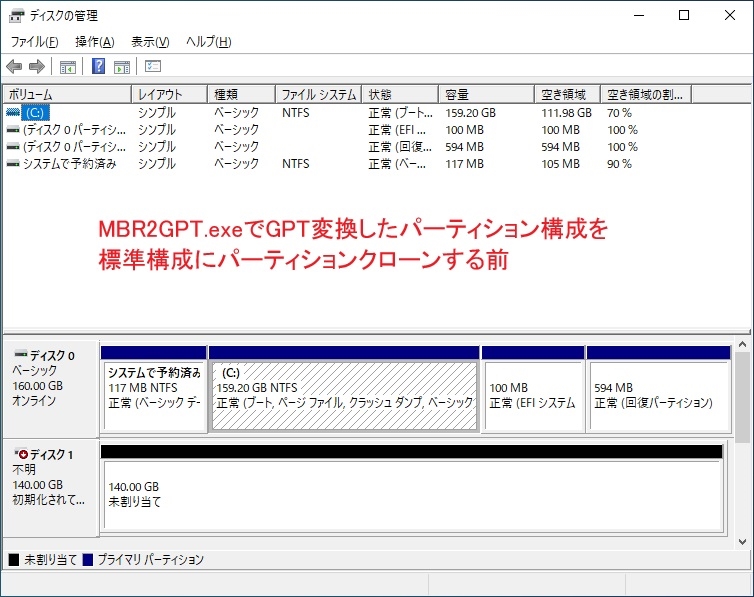Click drive icon of システムで予約済み volume row
The height and width of the screenshot is (597, 754).
click(13, 164)
